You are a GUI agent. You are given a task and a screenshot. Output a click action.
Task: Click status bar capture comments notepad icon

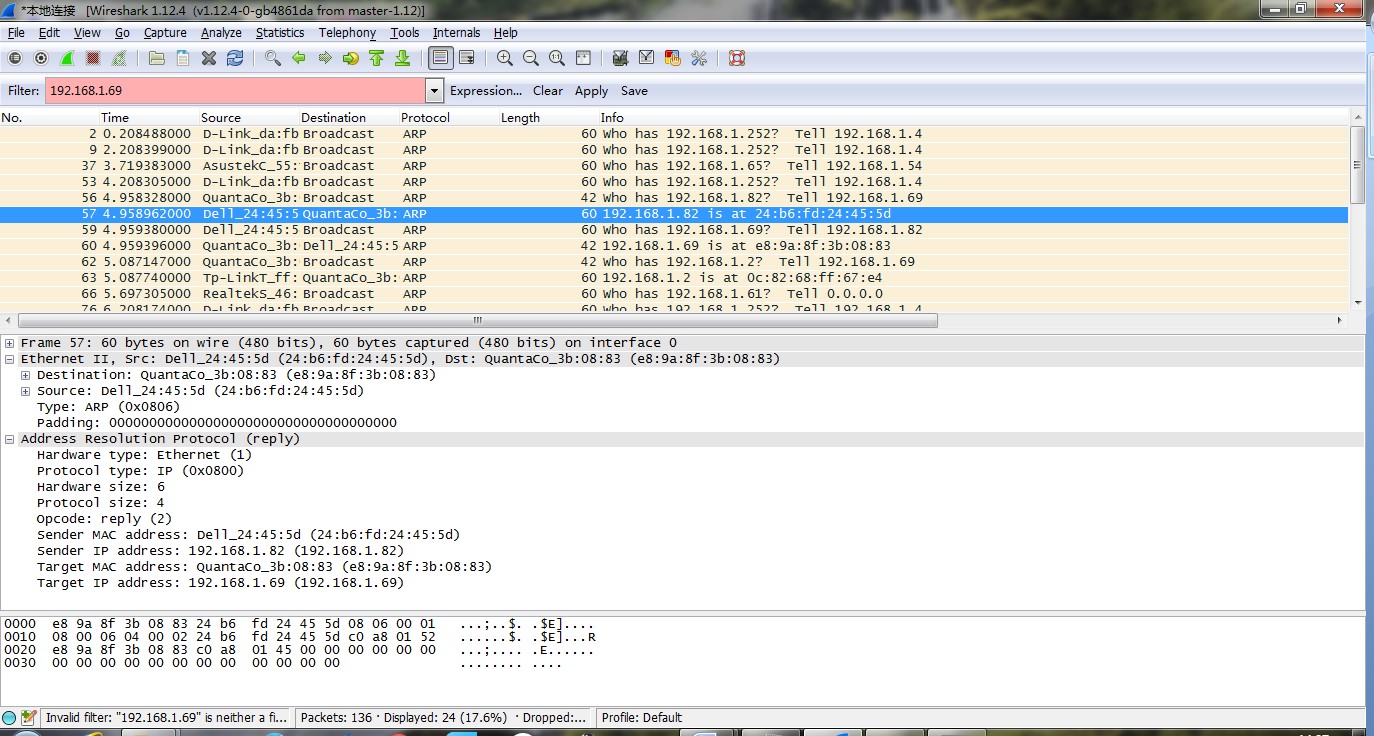pyautogui.click(x=28, y=717)
